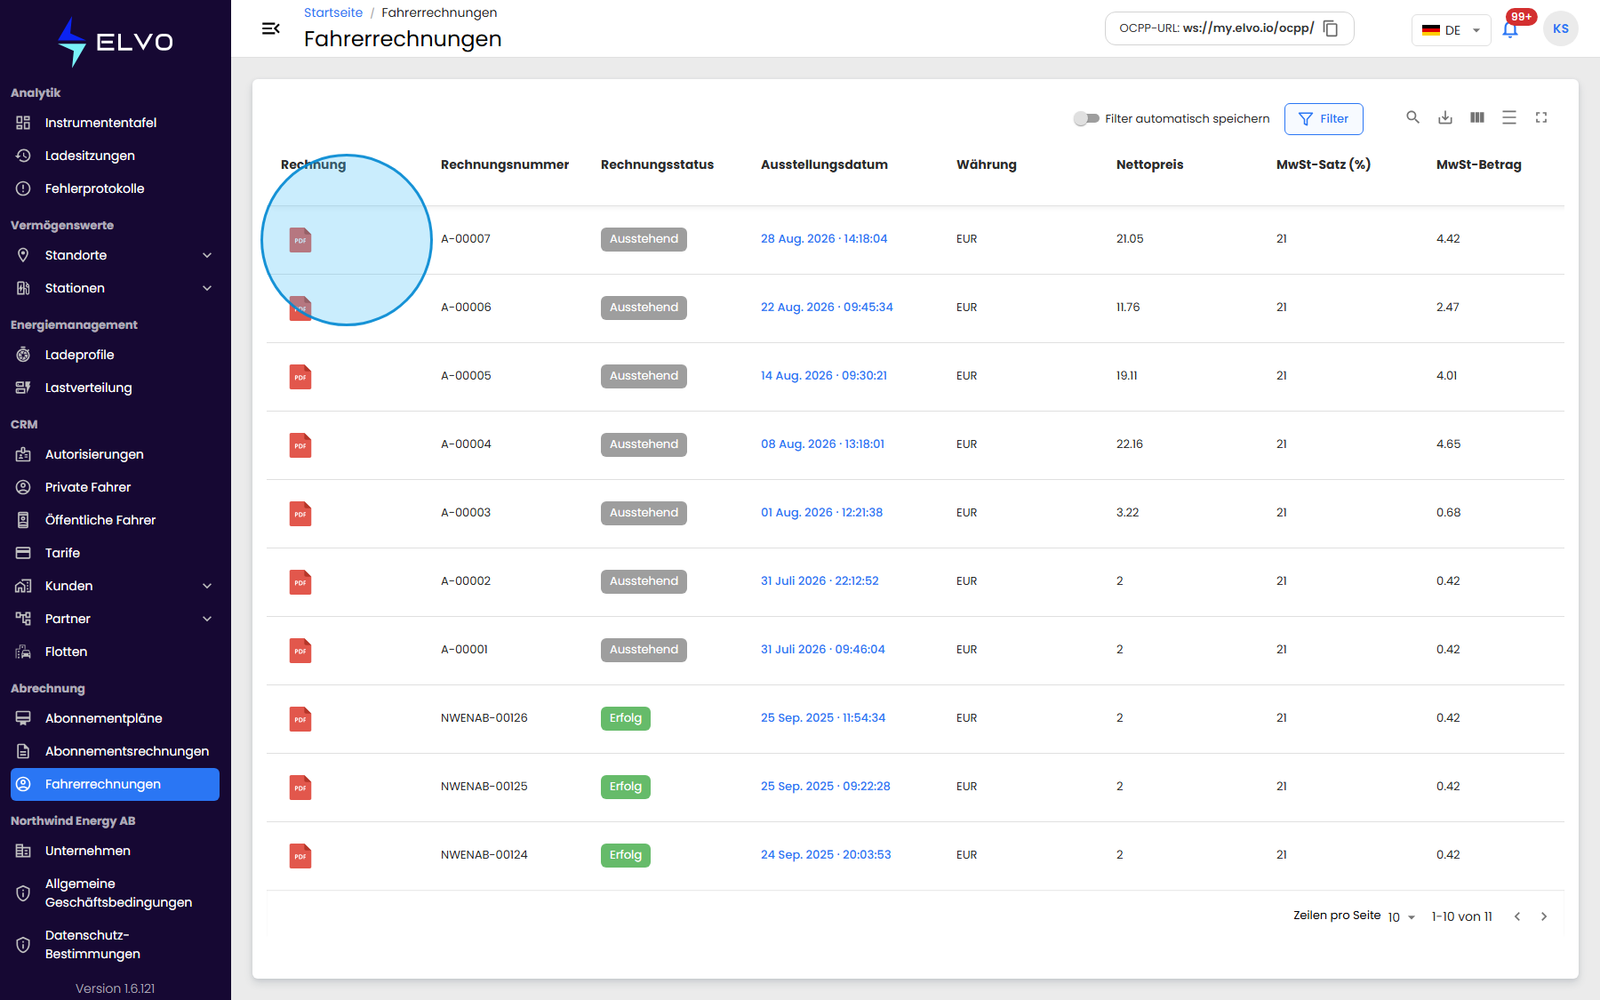Expand the Standorte sidebar section
Screen dimensions: 1600x1000
click(115, 255)
